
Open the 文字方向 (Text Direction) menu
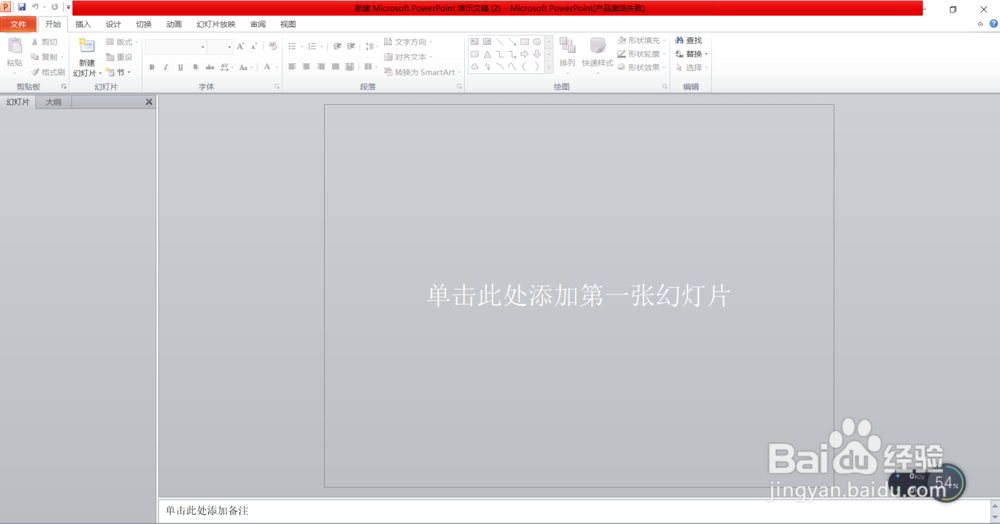click(x=408, y=41)
